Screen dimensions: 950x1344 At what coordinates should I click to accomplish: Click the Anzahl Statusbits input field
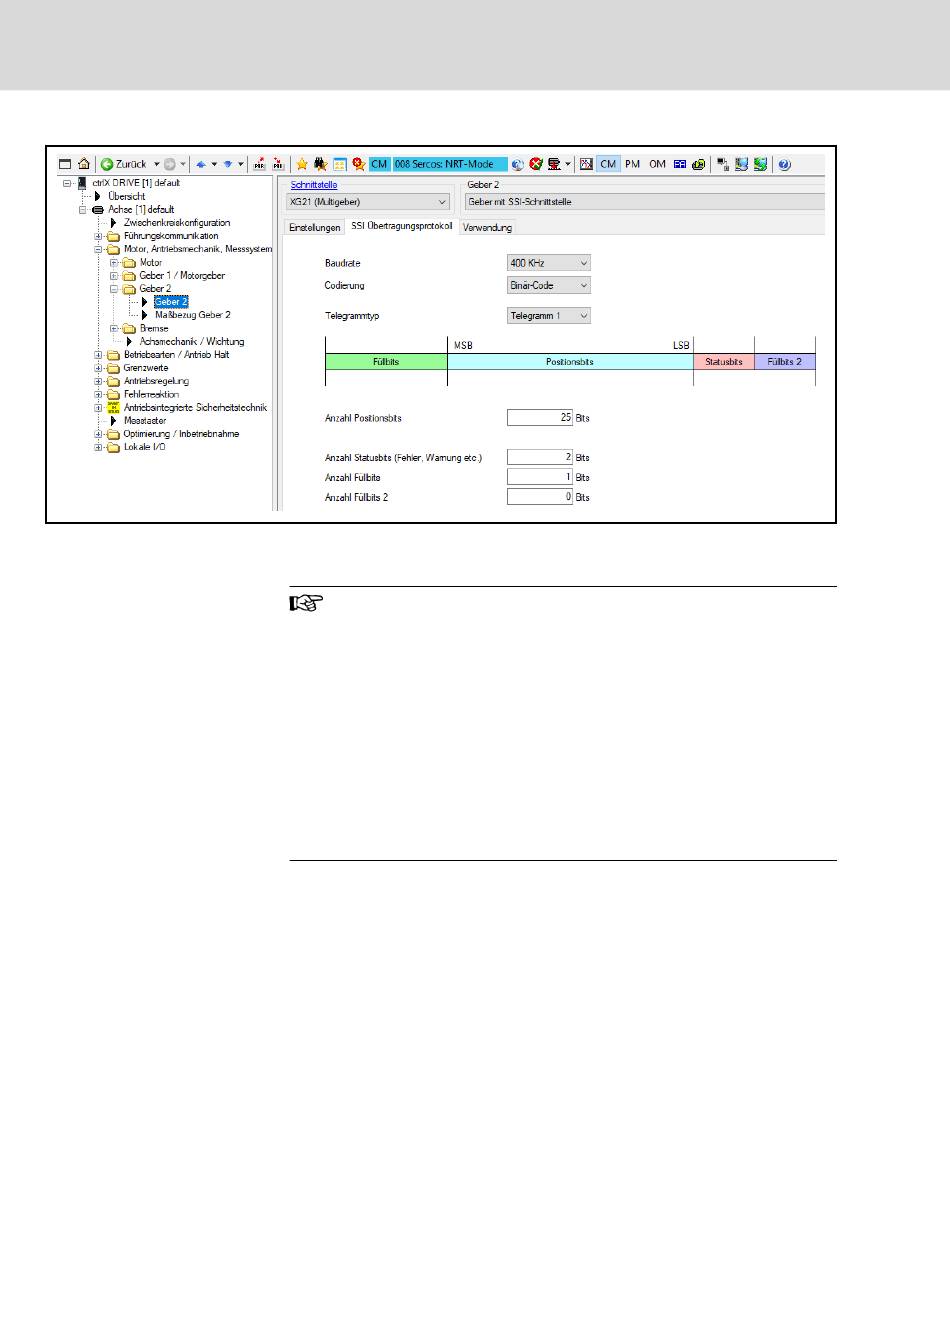540,457
